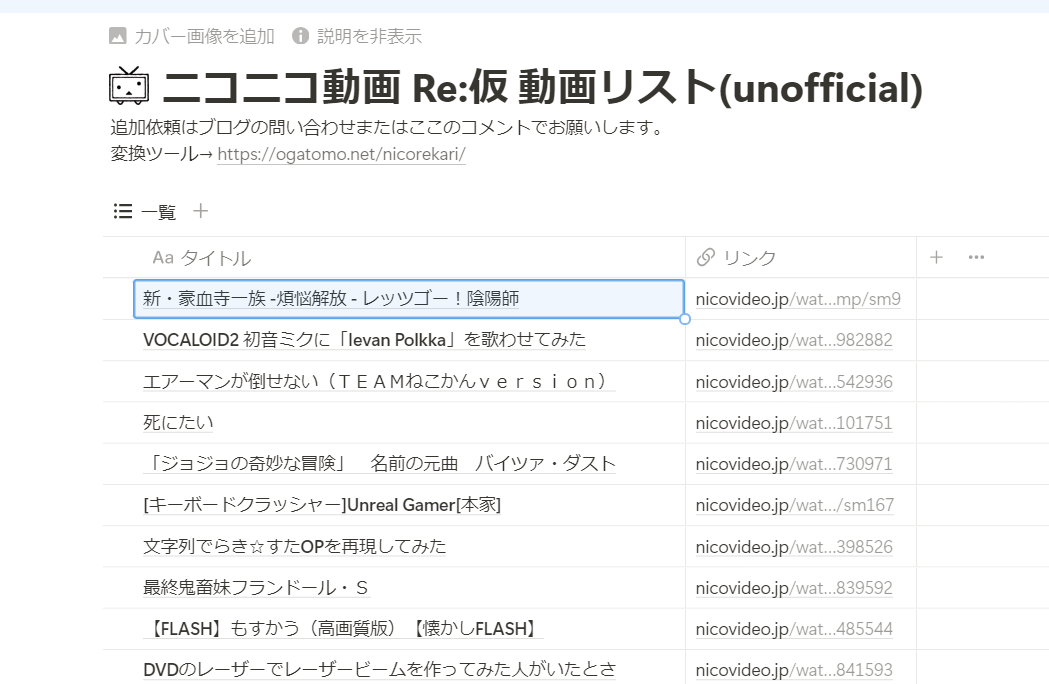The height and width of the screenshot is (684, 1049).
Task: Open ジョジョの奇妙な冒険 row title
Action: coord(379,464)
